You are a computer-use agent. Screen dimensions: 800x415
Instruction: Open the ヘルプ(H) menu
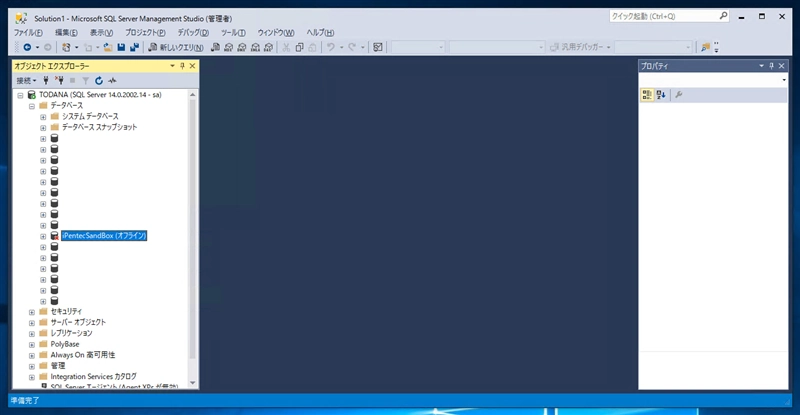point(320,33)
